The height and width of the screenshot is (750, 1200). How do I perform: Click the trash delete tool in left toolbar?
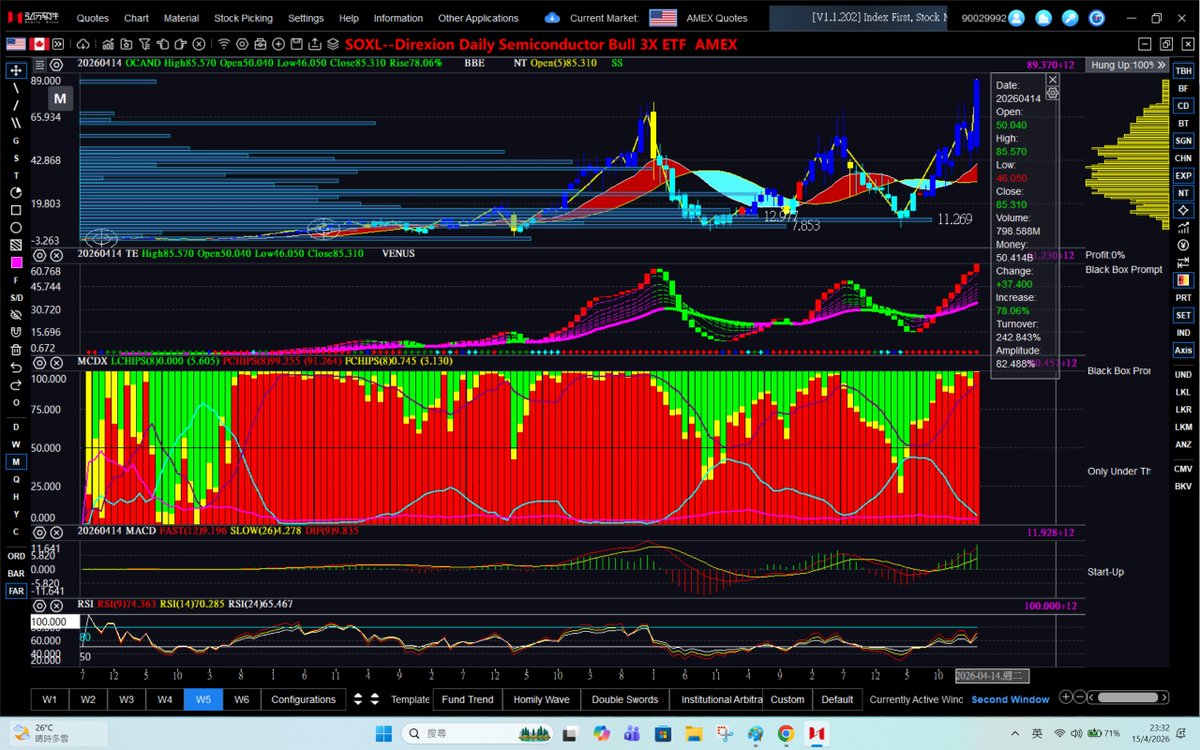click(16, 350)
